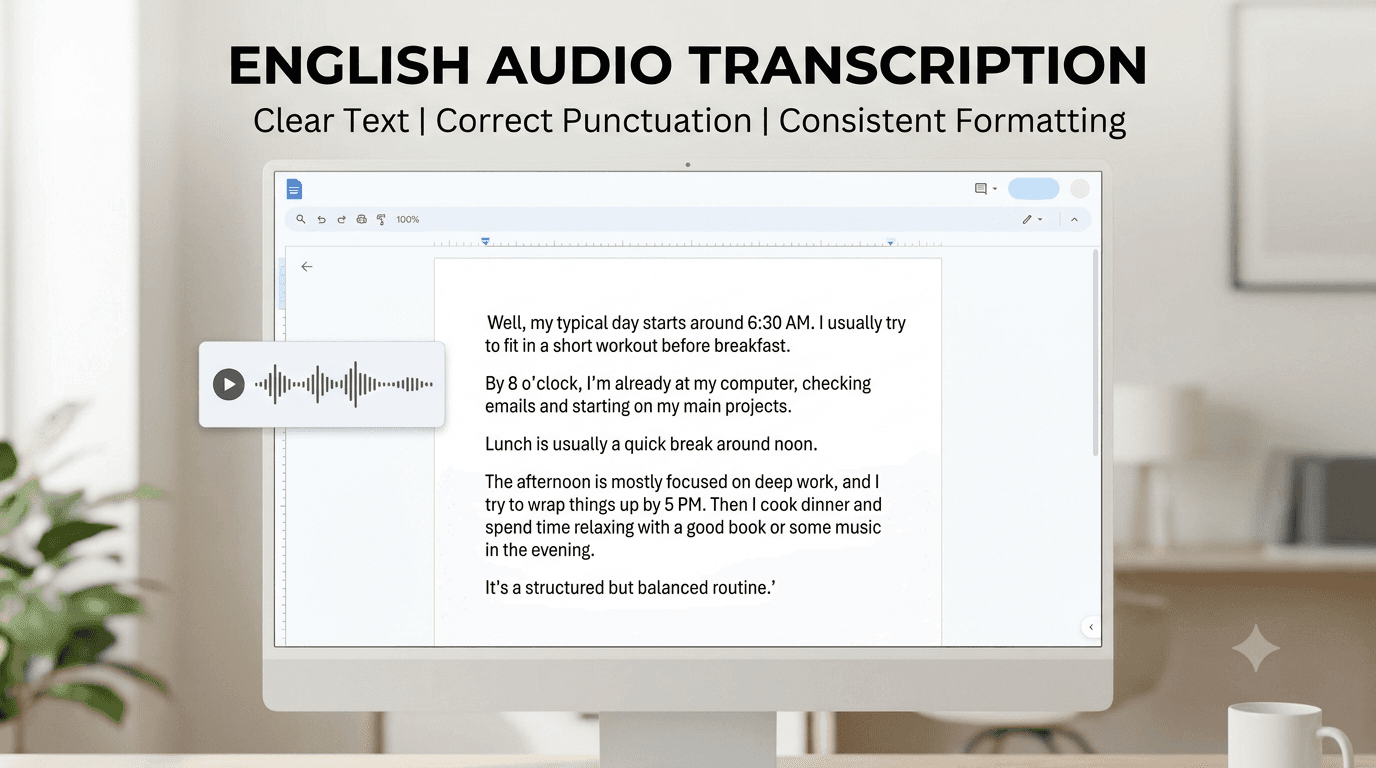Click the document's vertical scrollbar
This screenshot has height=768, width=1376.
click(1096, 352)
